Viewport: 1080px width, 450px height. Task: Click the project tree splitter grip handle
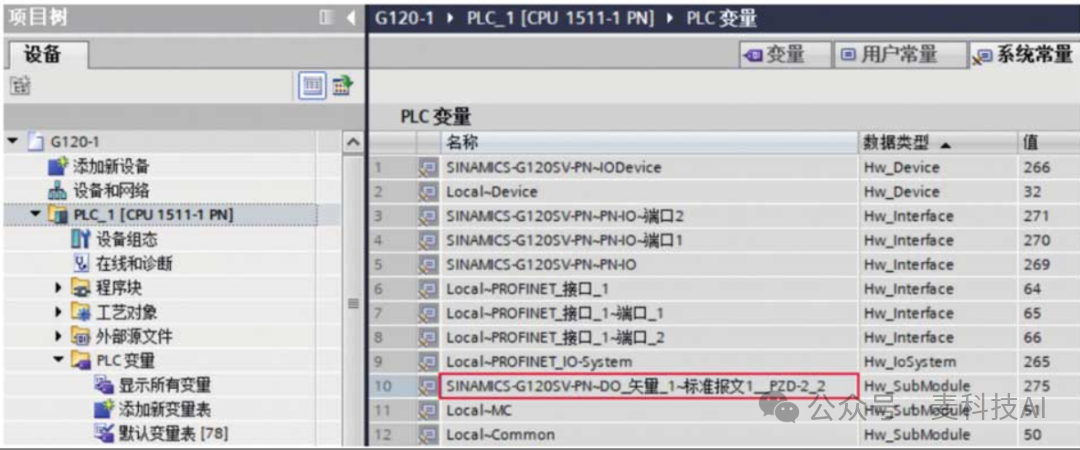click(x=353, y=304)
